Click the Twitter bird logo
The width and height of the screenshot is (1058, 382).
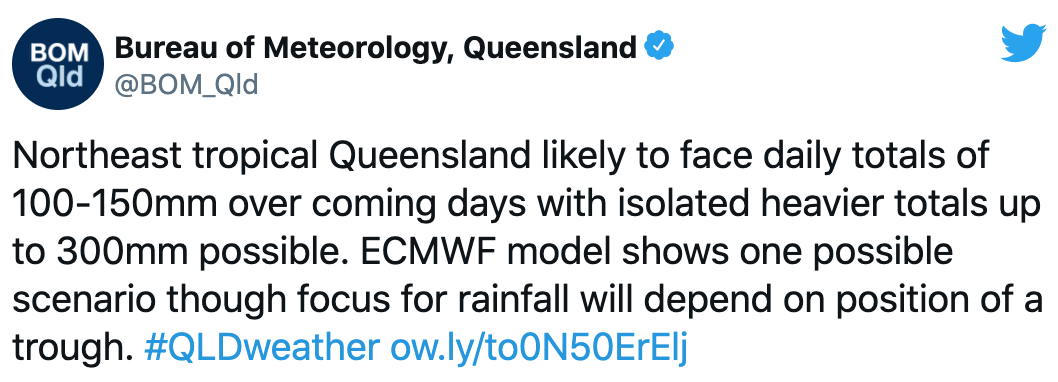pyautogui.click(x=1023, y=44)
